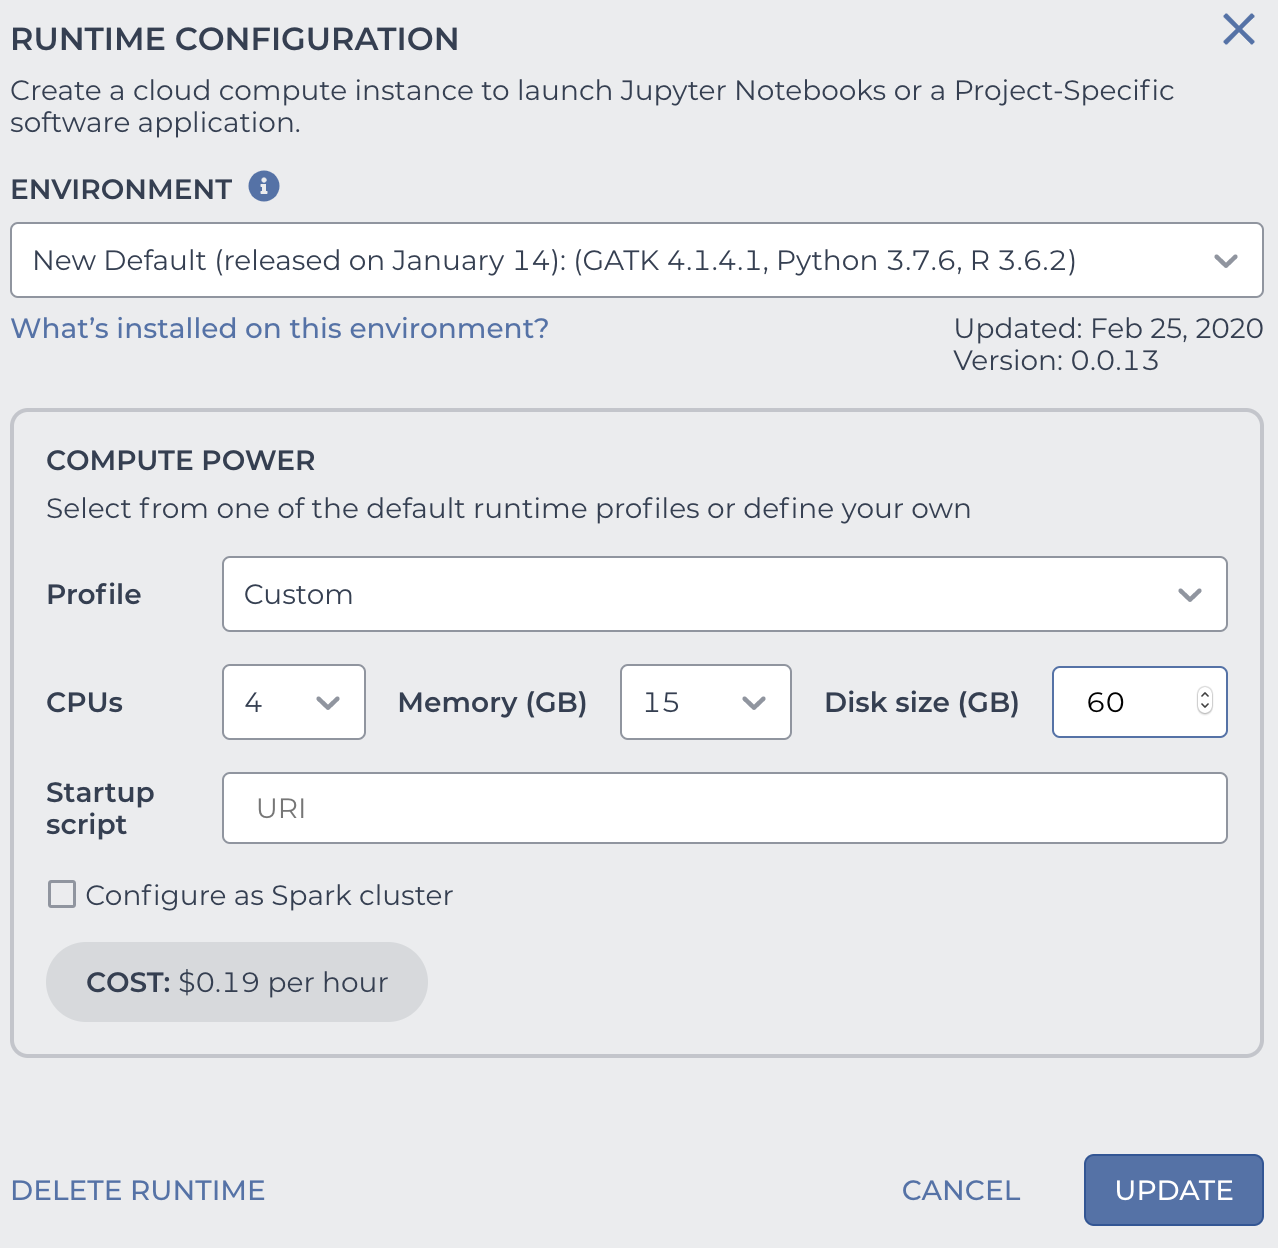Click the Disk size spinner arrows
Viewport: 1278px width, 1248px height.
click(1205, 701)
